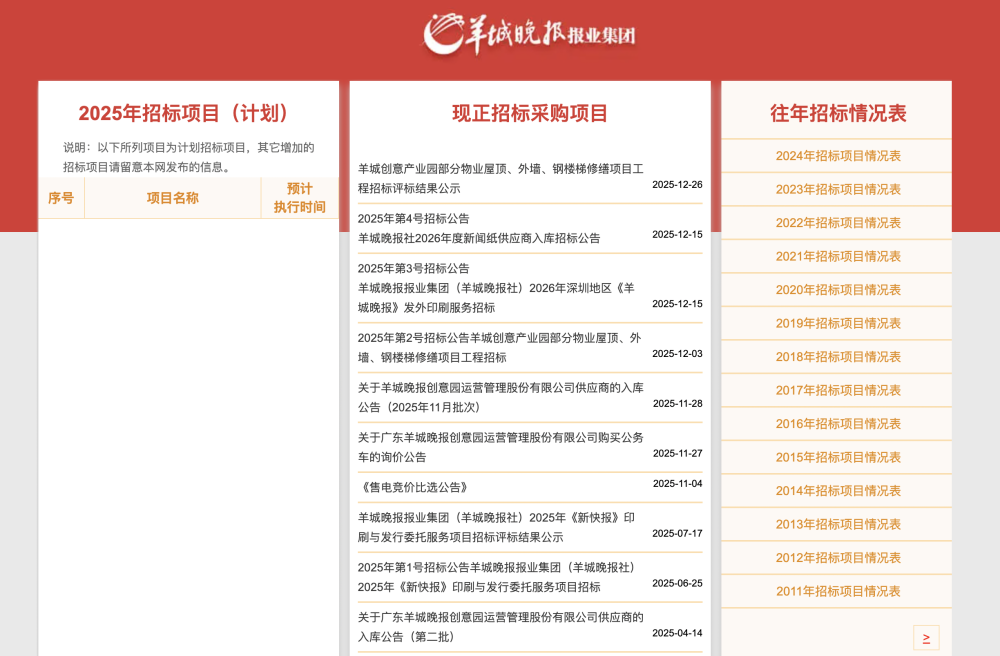Open the 2025年第3号招标公告 深圳地区印刷服务招标
The image size is (1000, 656).
[498, 289]
